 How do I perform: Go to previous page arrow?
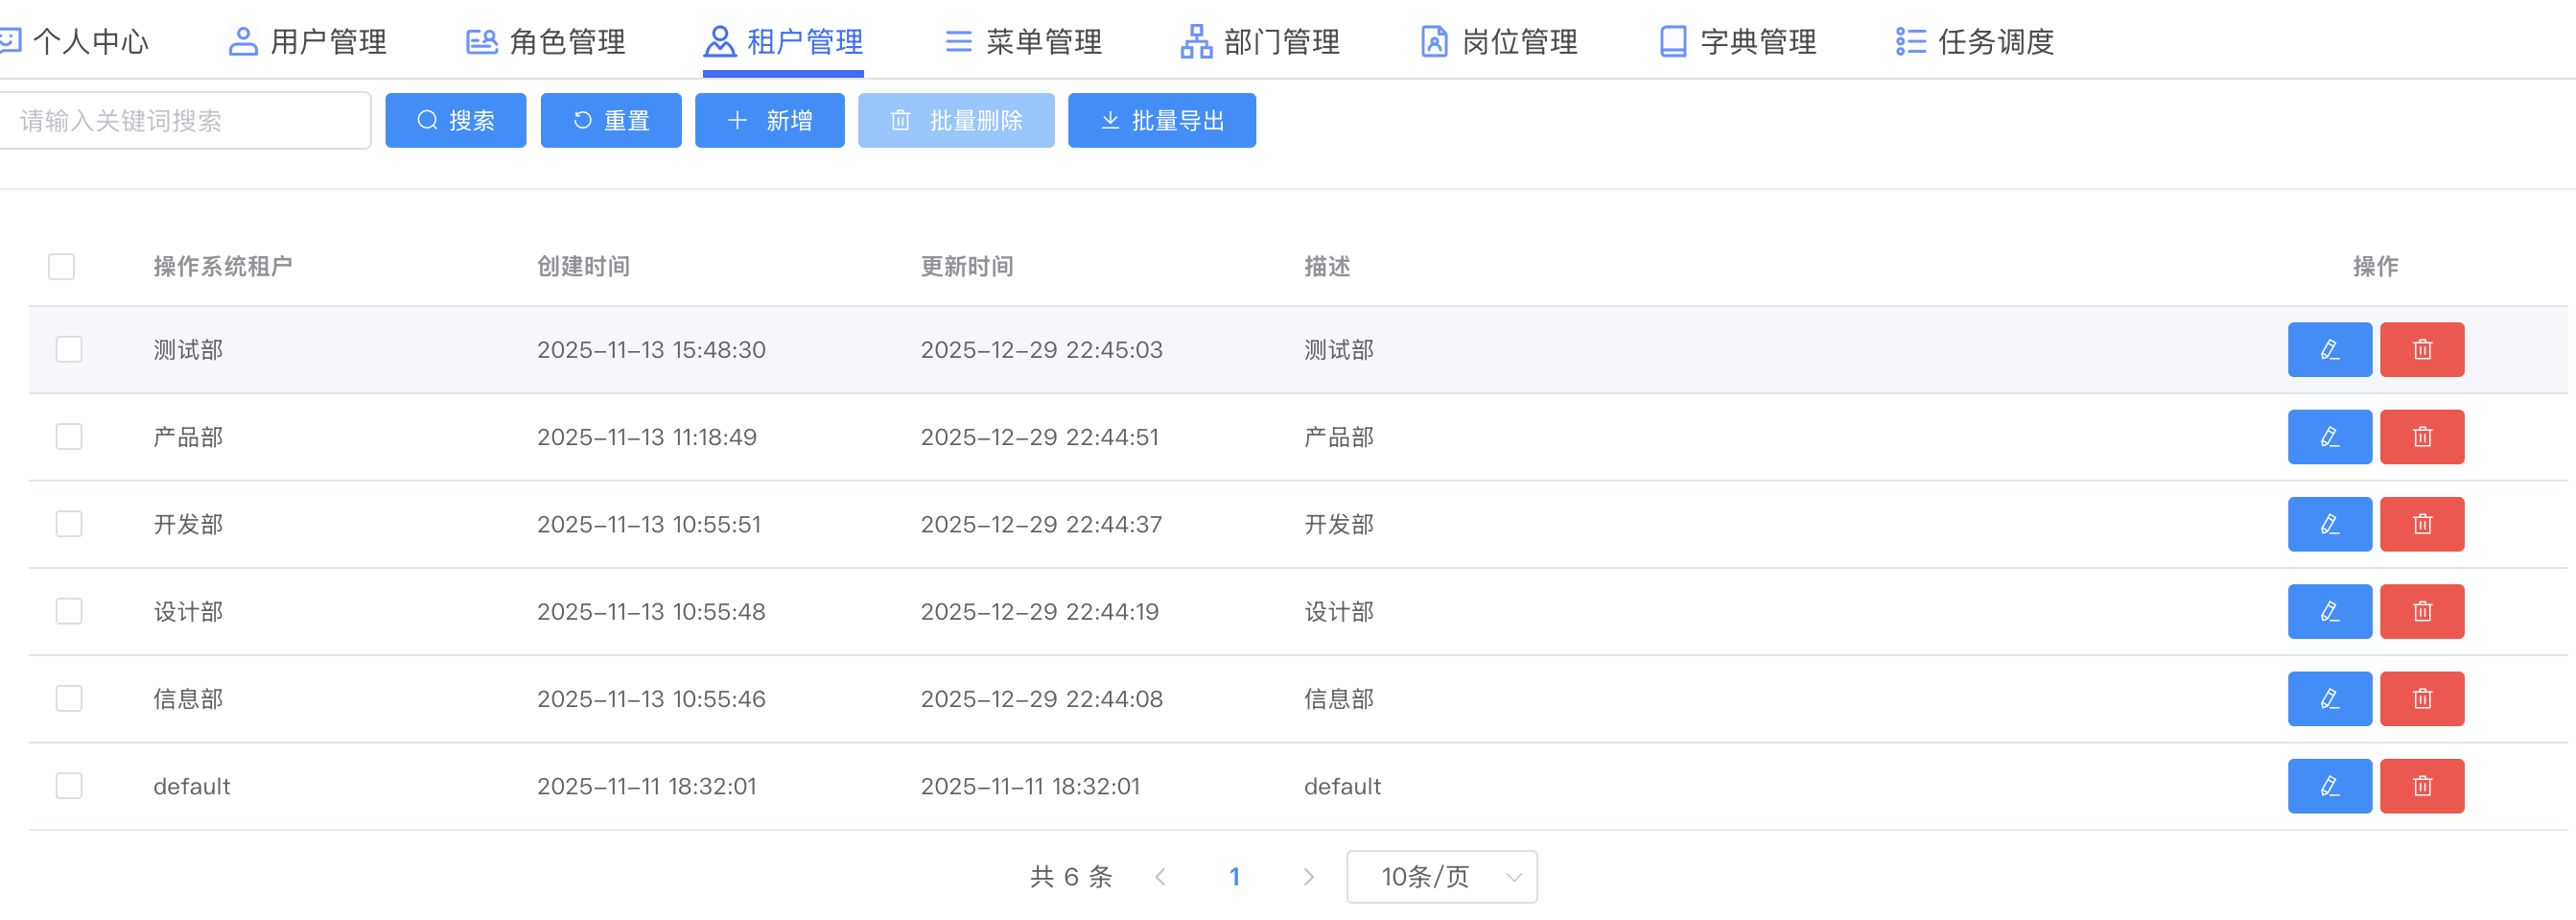pyautogui.click(x=1160, y=877)
